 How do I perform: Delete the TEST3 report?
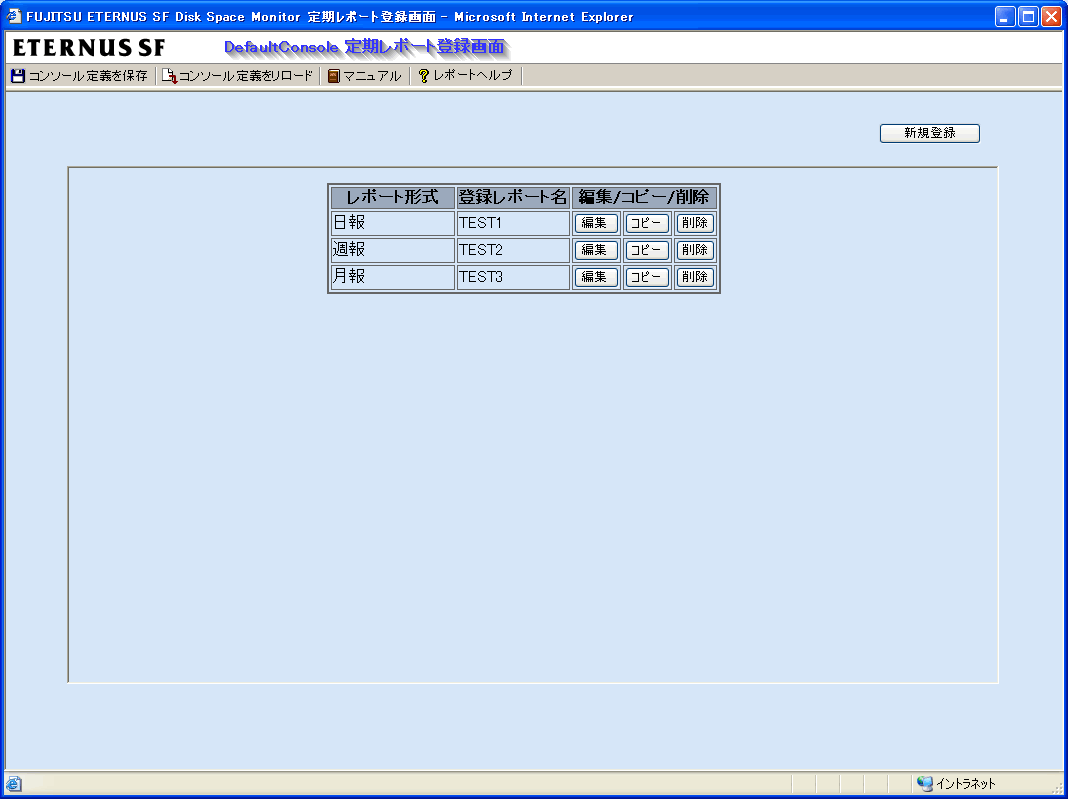coord(695,277)
